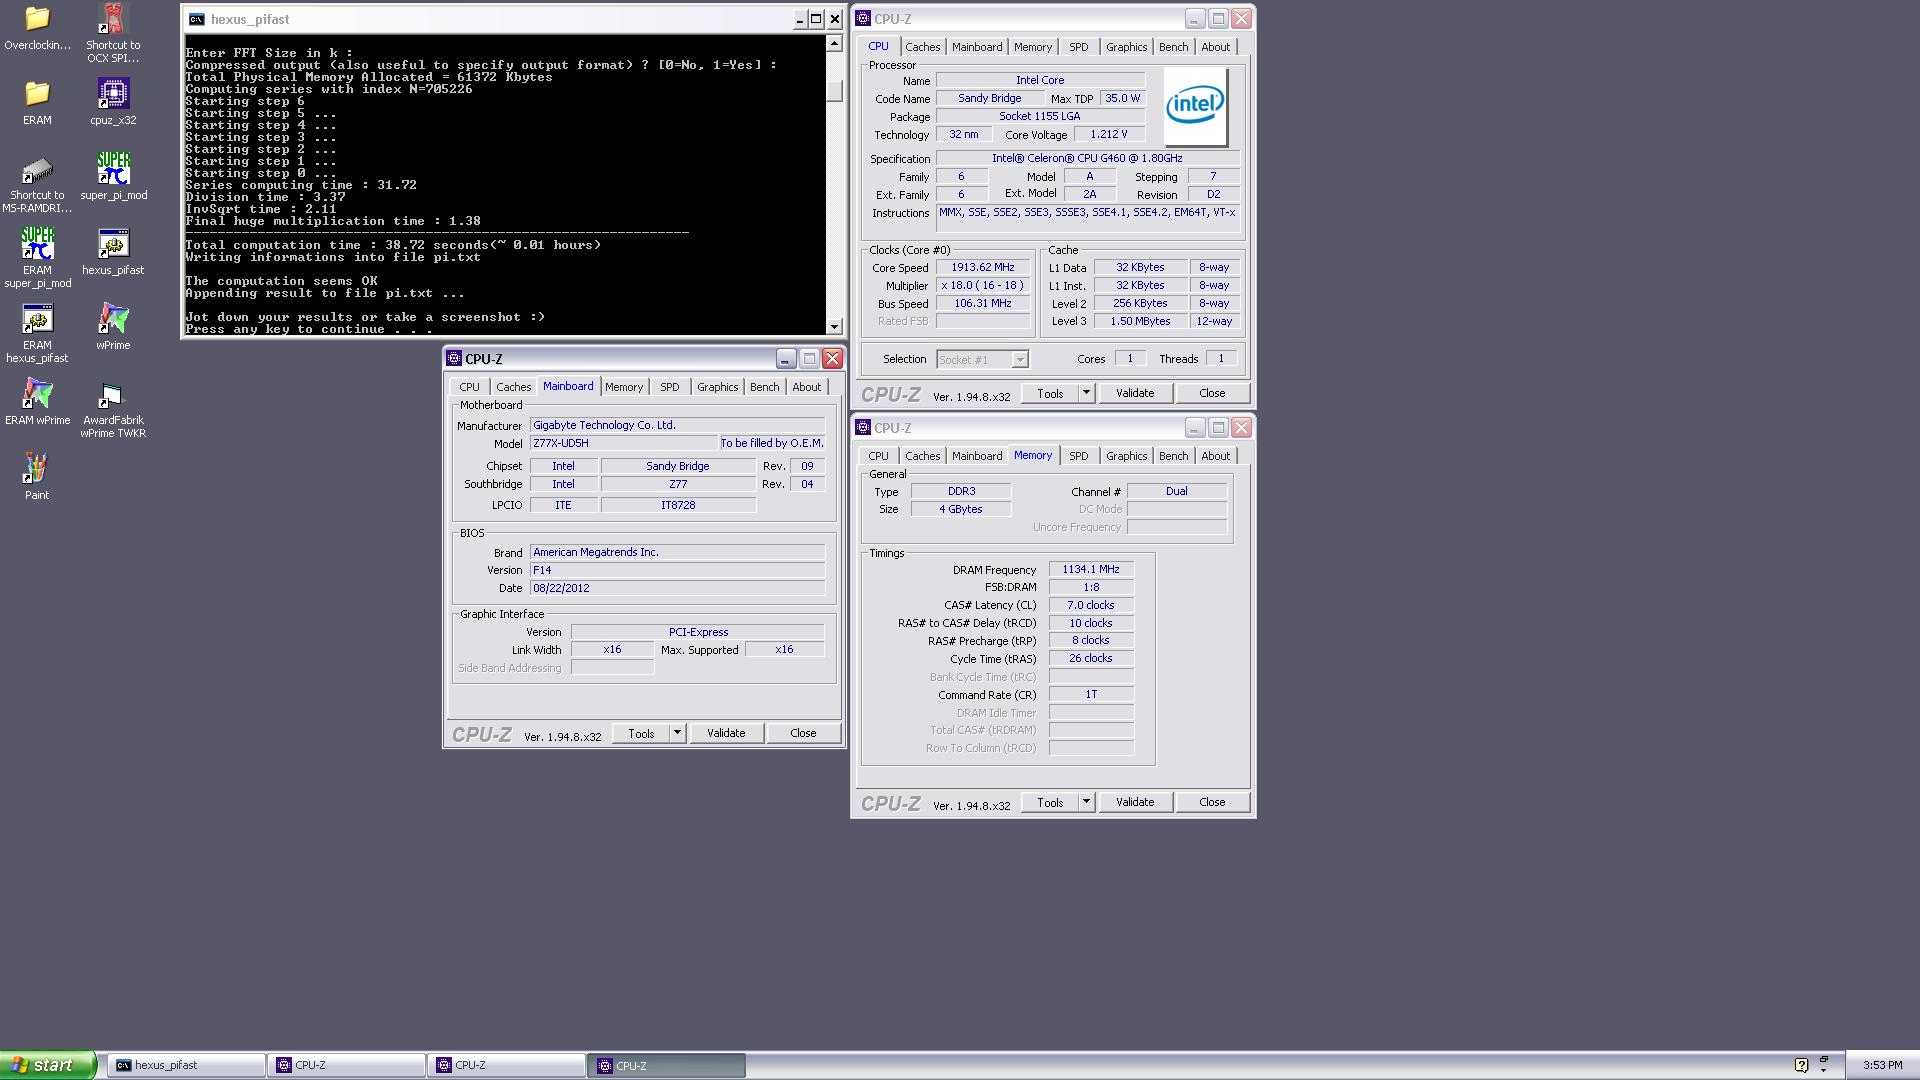Expand Tools dropdown arrow in CPU window
Image resolution: width=1920 pixels, height=1080 pixels.
[1086, 393]
